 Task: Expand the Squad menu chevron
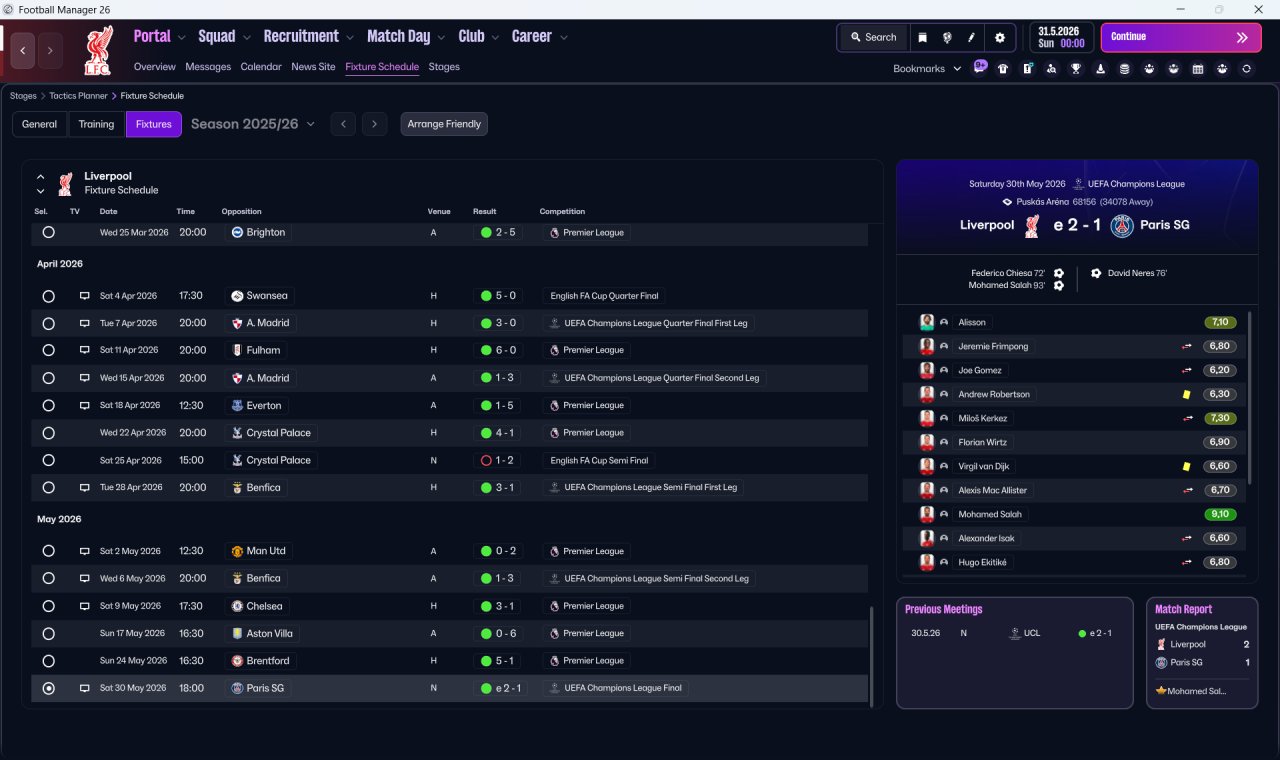click(246, 38)
